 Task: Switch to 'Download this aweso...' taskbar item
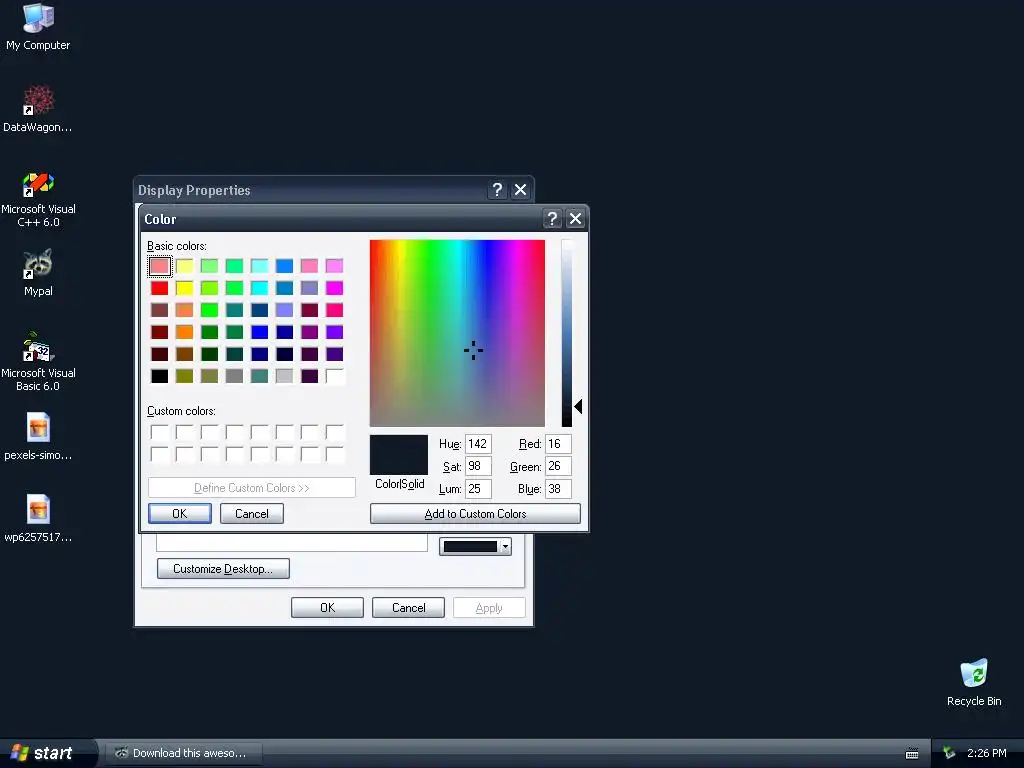click(x=184, y=753)
